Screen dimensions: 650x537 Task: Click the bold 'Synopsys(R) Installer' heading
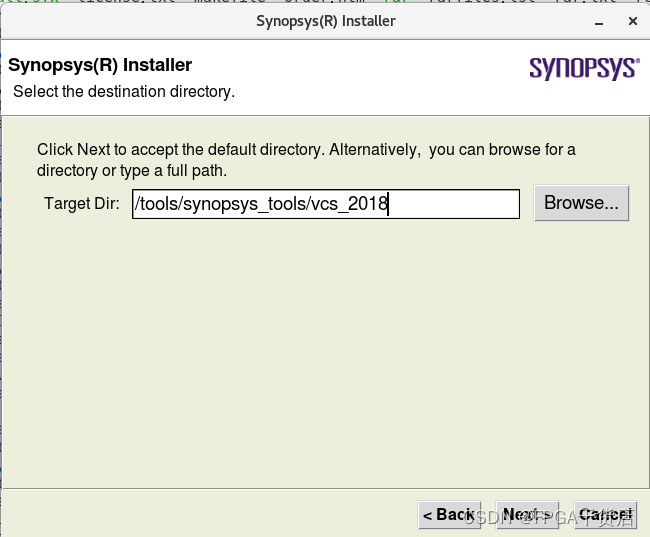coord(100,65)
